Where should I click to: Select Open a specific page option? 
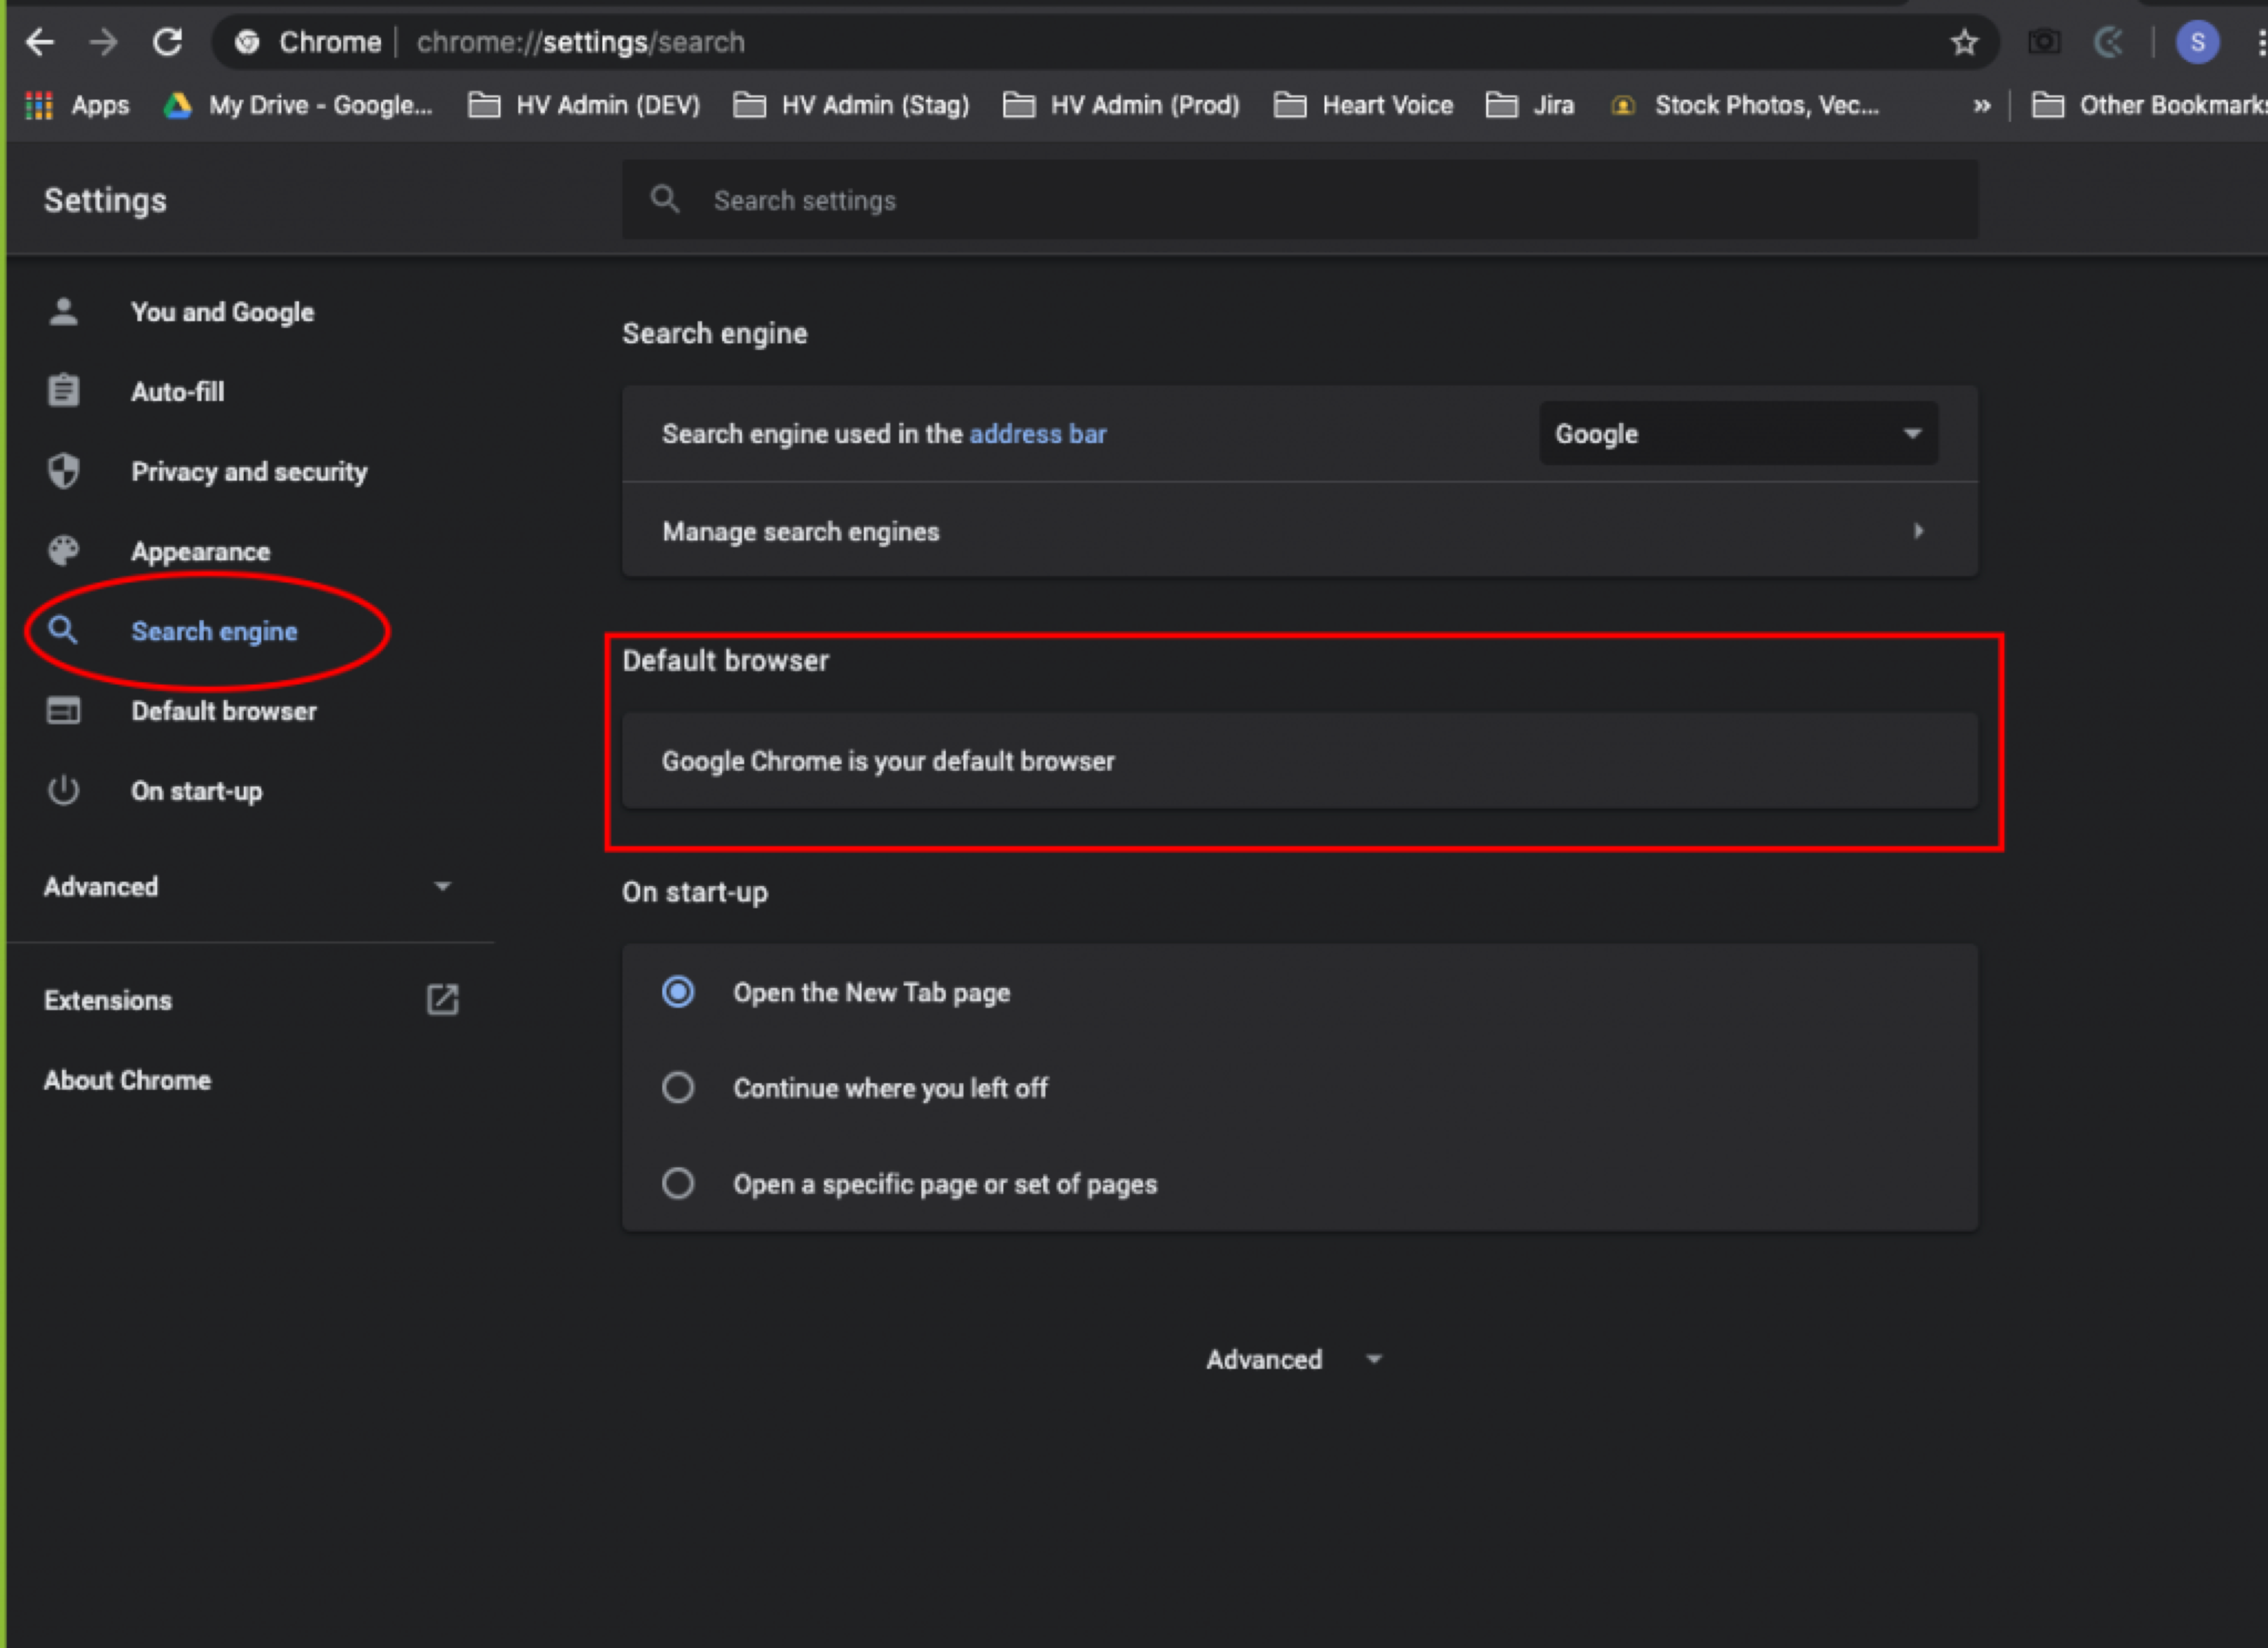678,1184
